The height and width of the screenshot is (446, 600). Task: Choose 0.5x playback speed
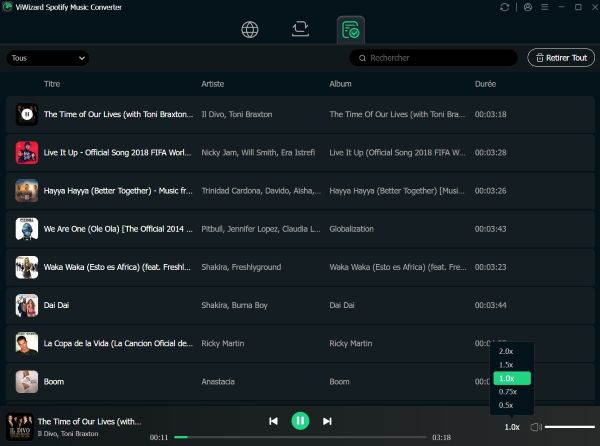512,405
